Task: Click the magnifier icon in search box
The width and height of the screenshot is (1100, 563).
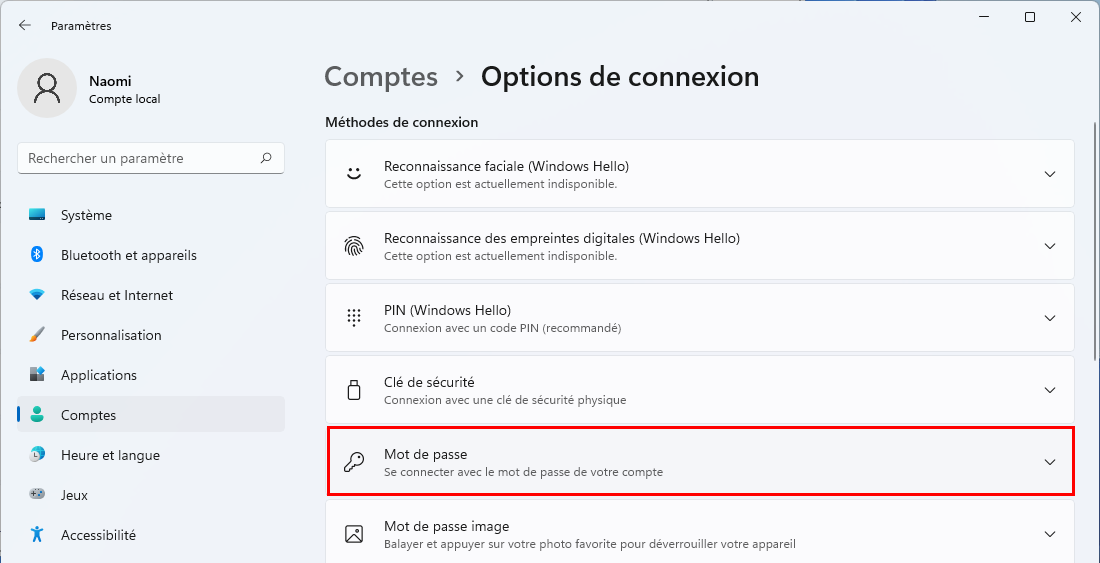Action: point(266,158)
